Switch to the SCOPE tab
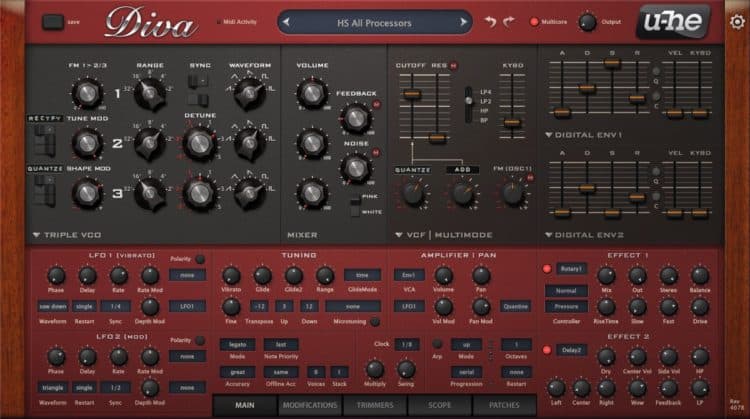 click(440, 405)
